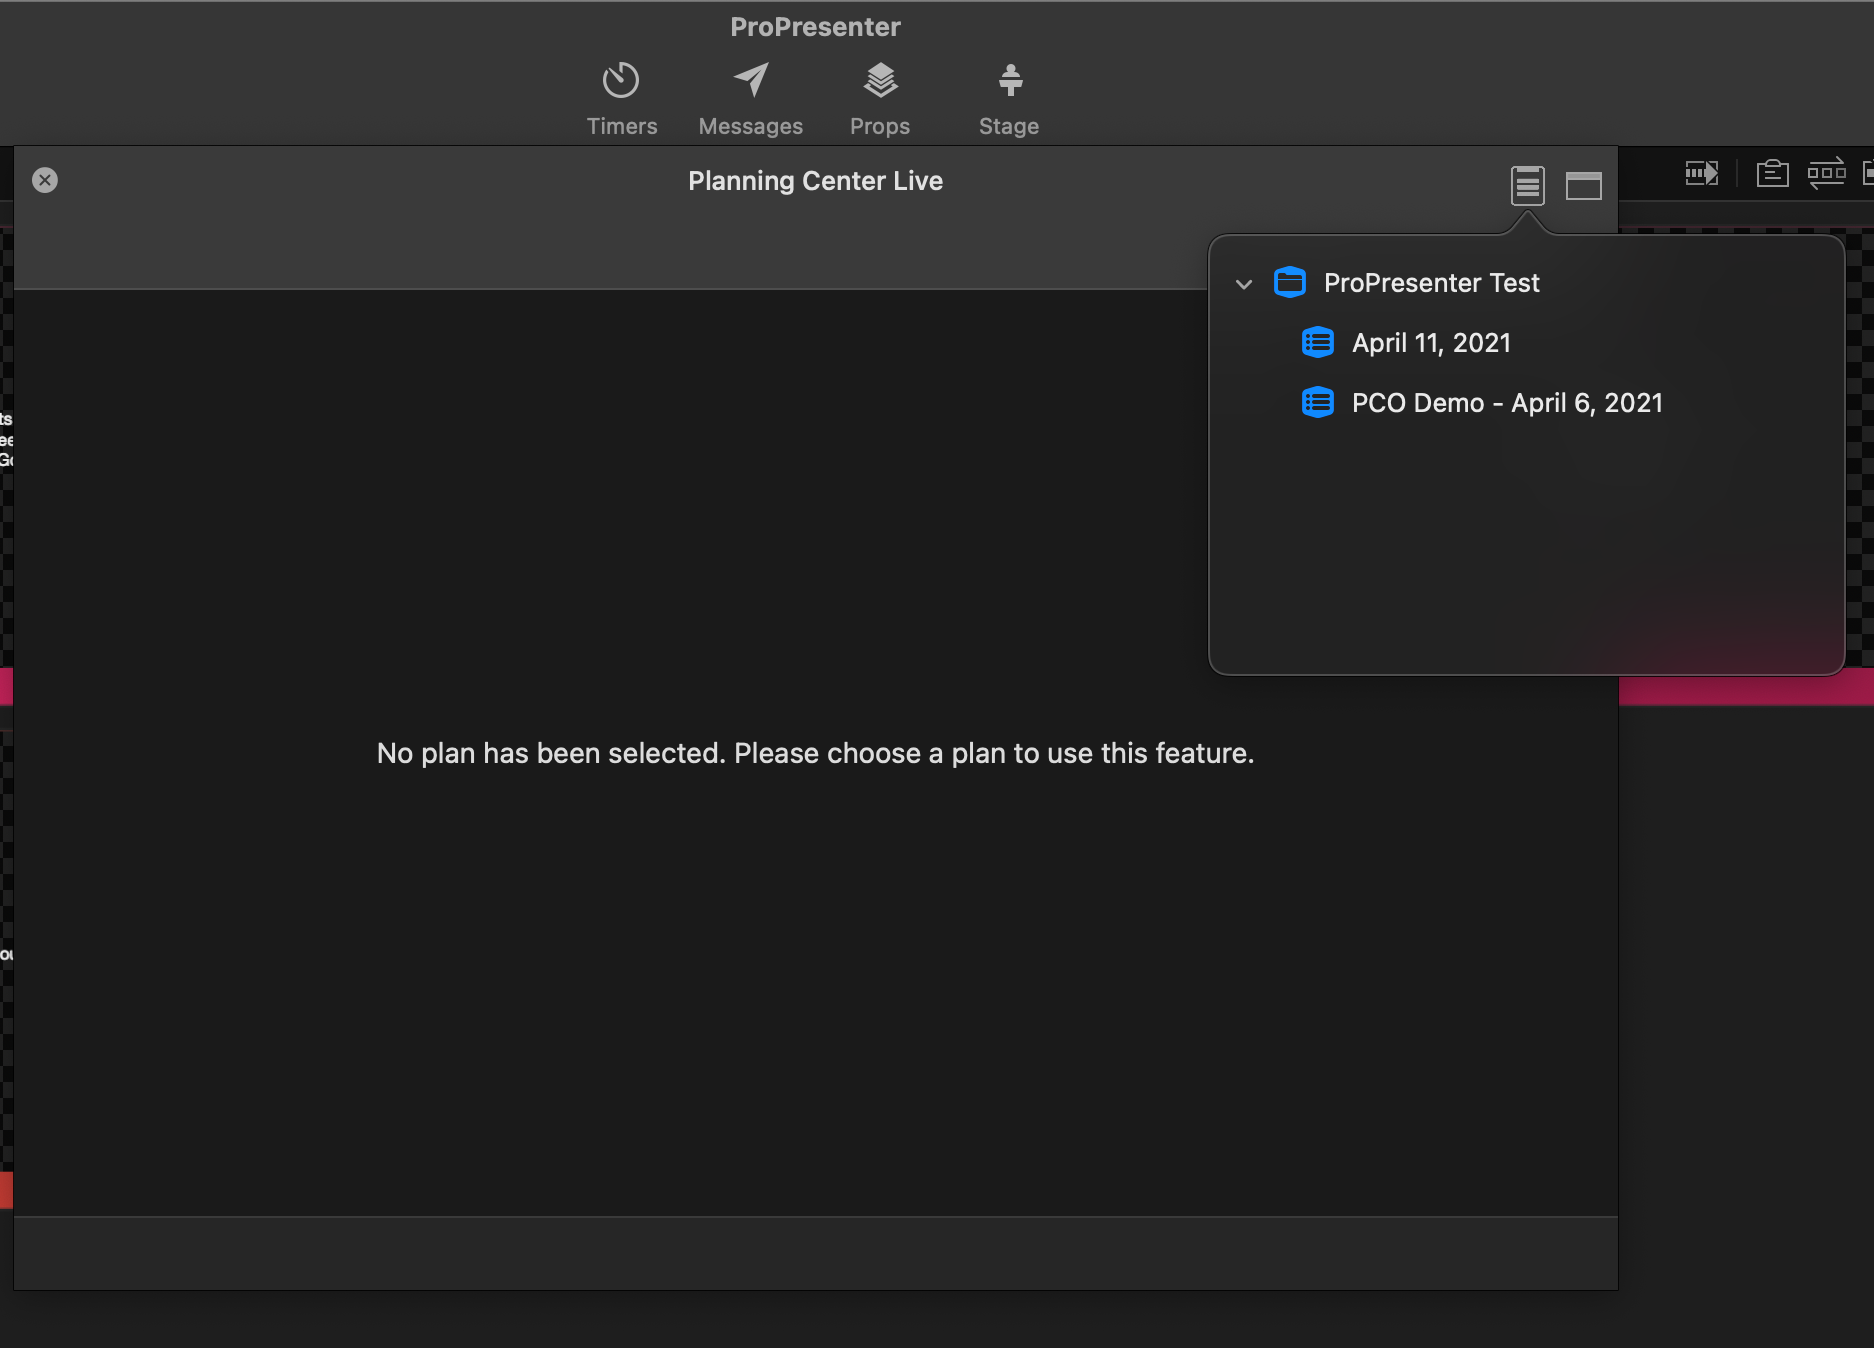Collapse the ProPresenter Test folder
Image resolution: width=1874 pixels, height=1348 pixels.
point(1244,284)
